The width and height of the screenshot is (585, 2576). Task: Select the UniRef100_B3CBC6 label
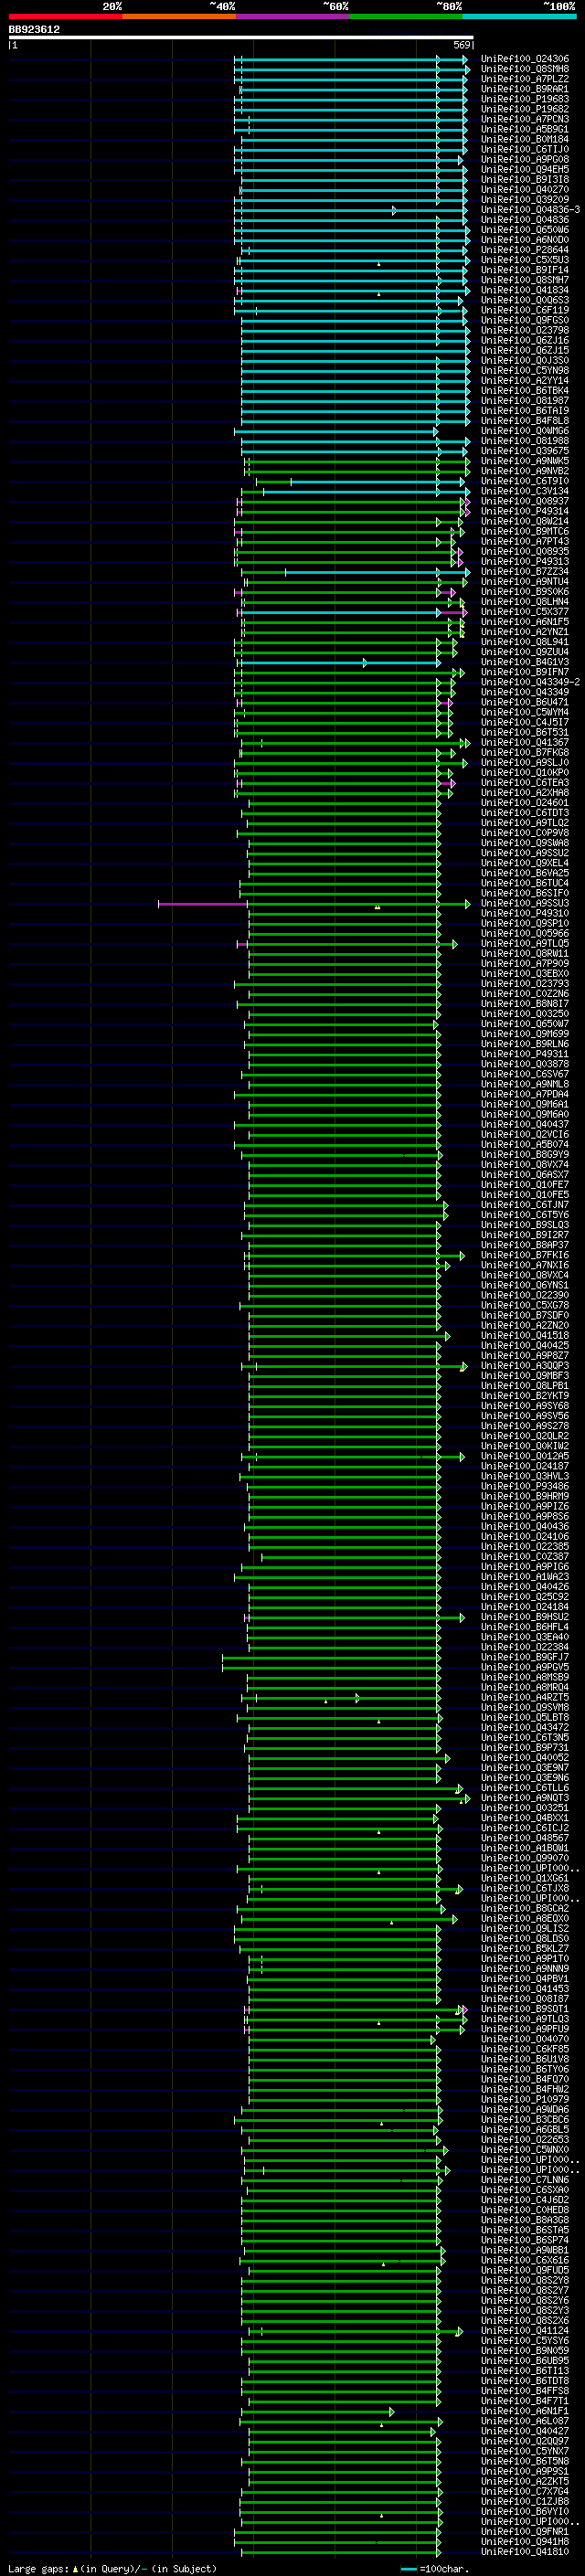[525, 2120]
